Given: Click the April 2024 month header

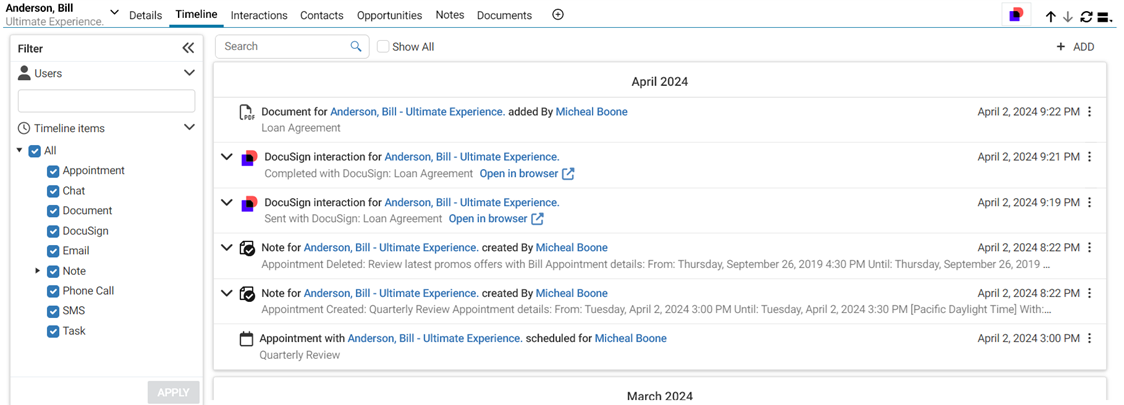Looking at the screenshot, I should pyautogui.click(x=659, y=82).
